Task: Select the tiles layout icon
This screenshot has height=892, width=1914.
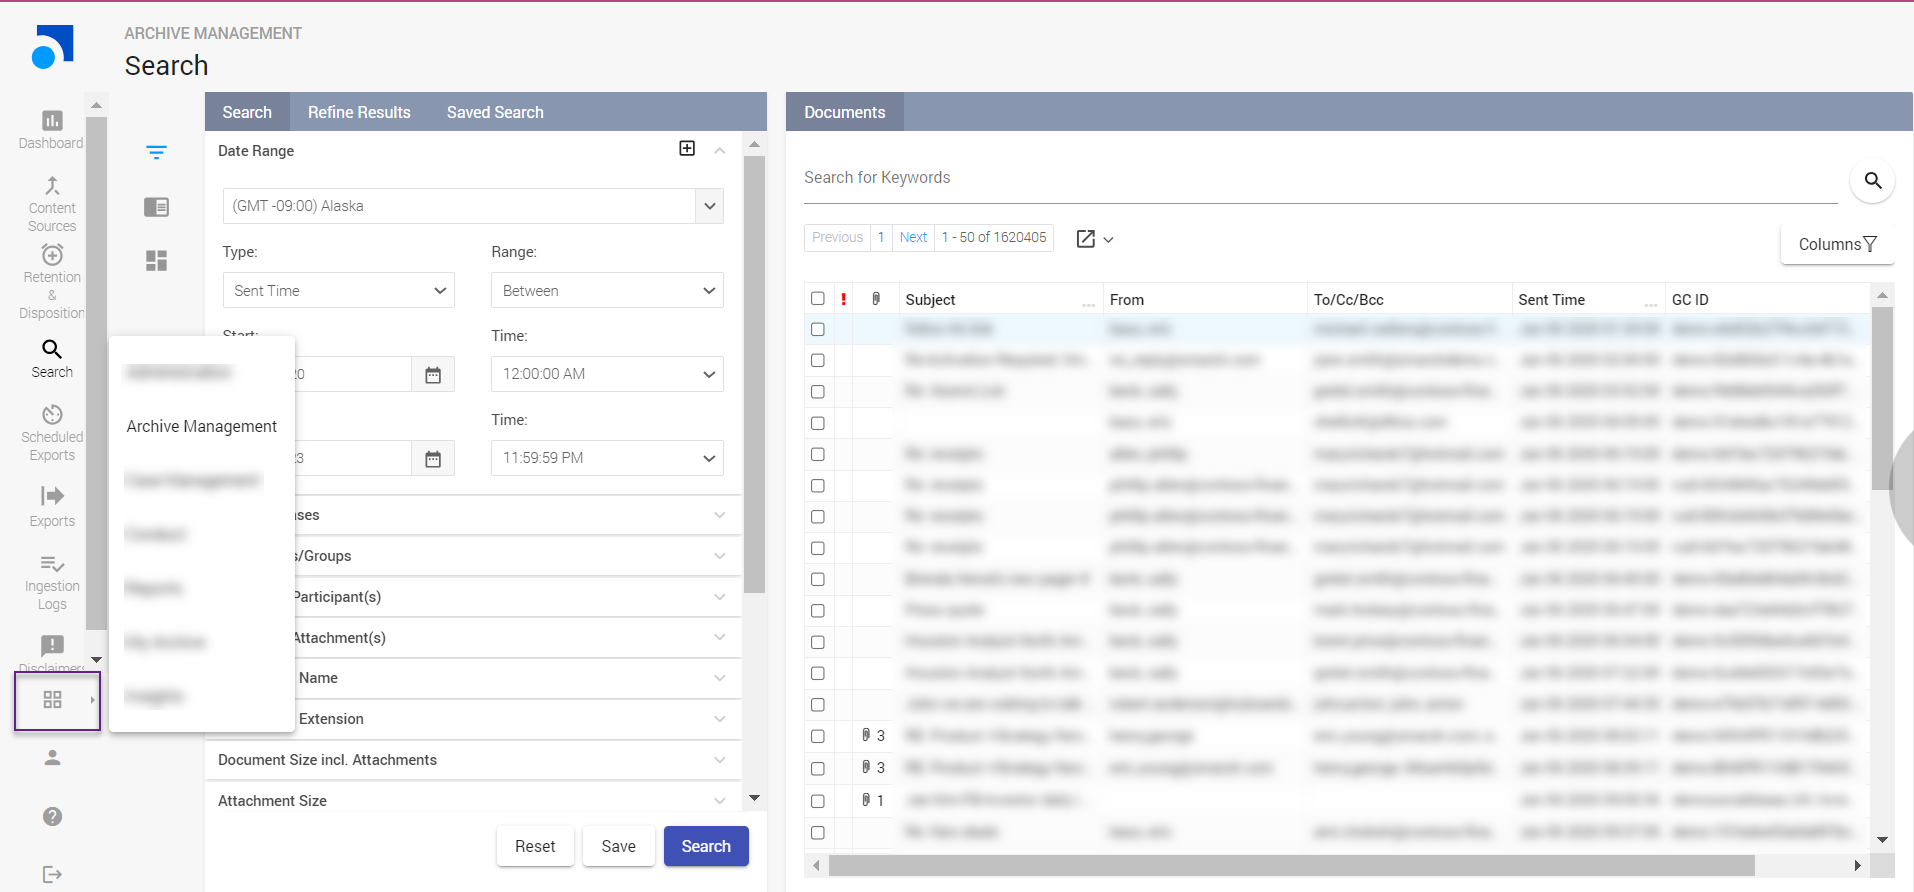Action: point(156,261)
